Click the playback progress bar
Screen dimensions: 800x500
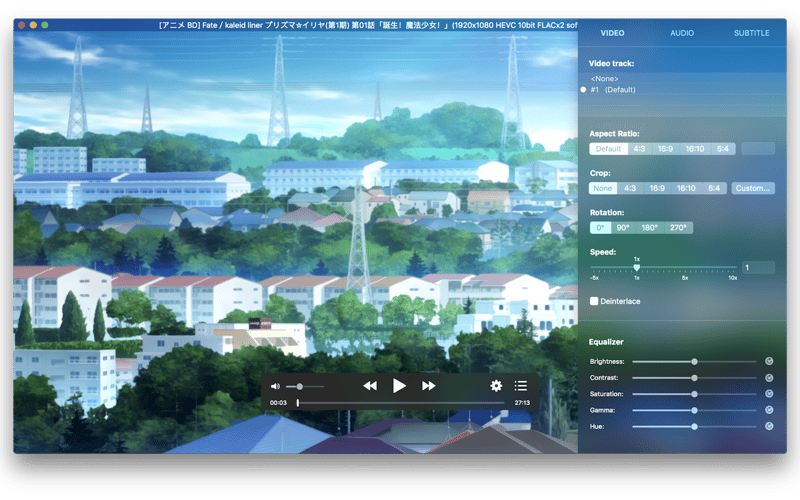pos(401,403)
